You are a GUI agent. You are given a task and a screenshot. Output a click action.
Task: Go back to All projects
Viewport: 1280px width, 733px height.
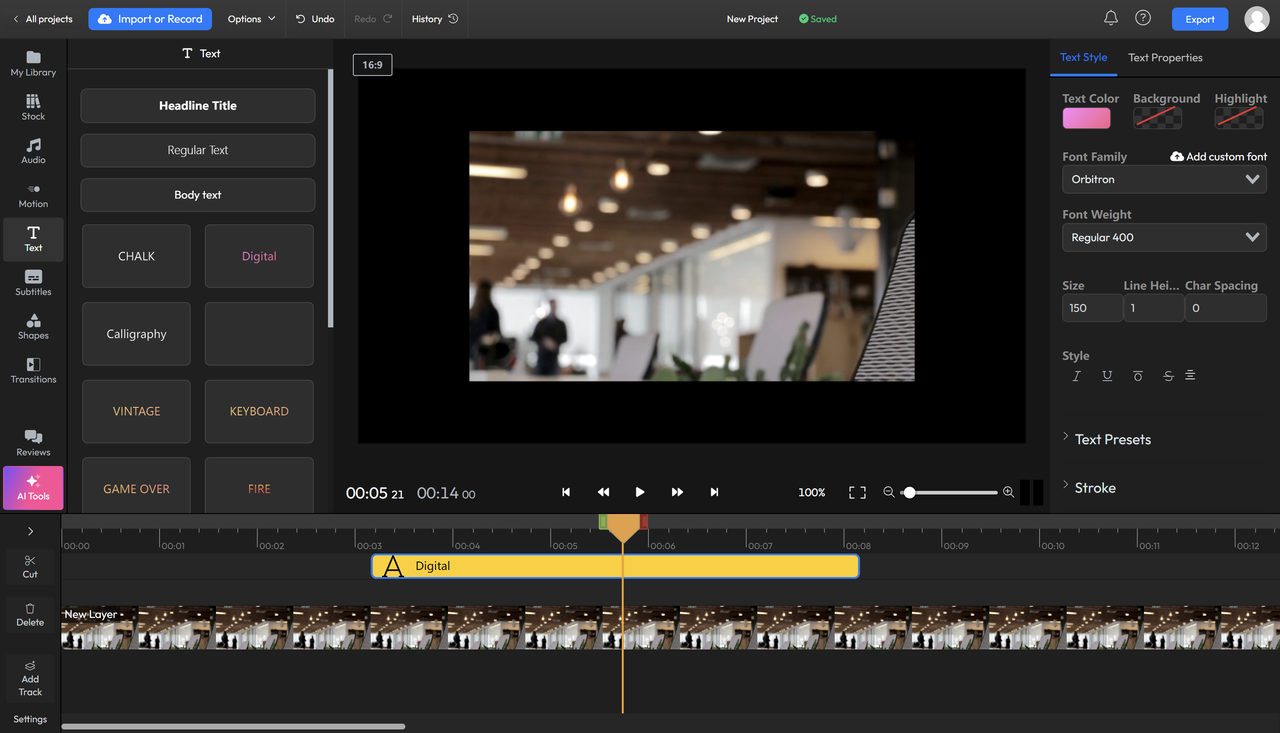coord(42,19)
